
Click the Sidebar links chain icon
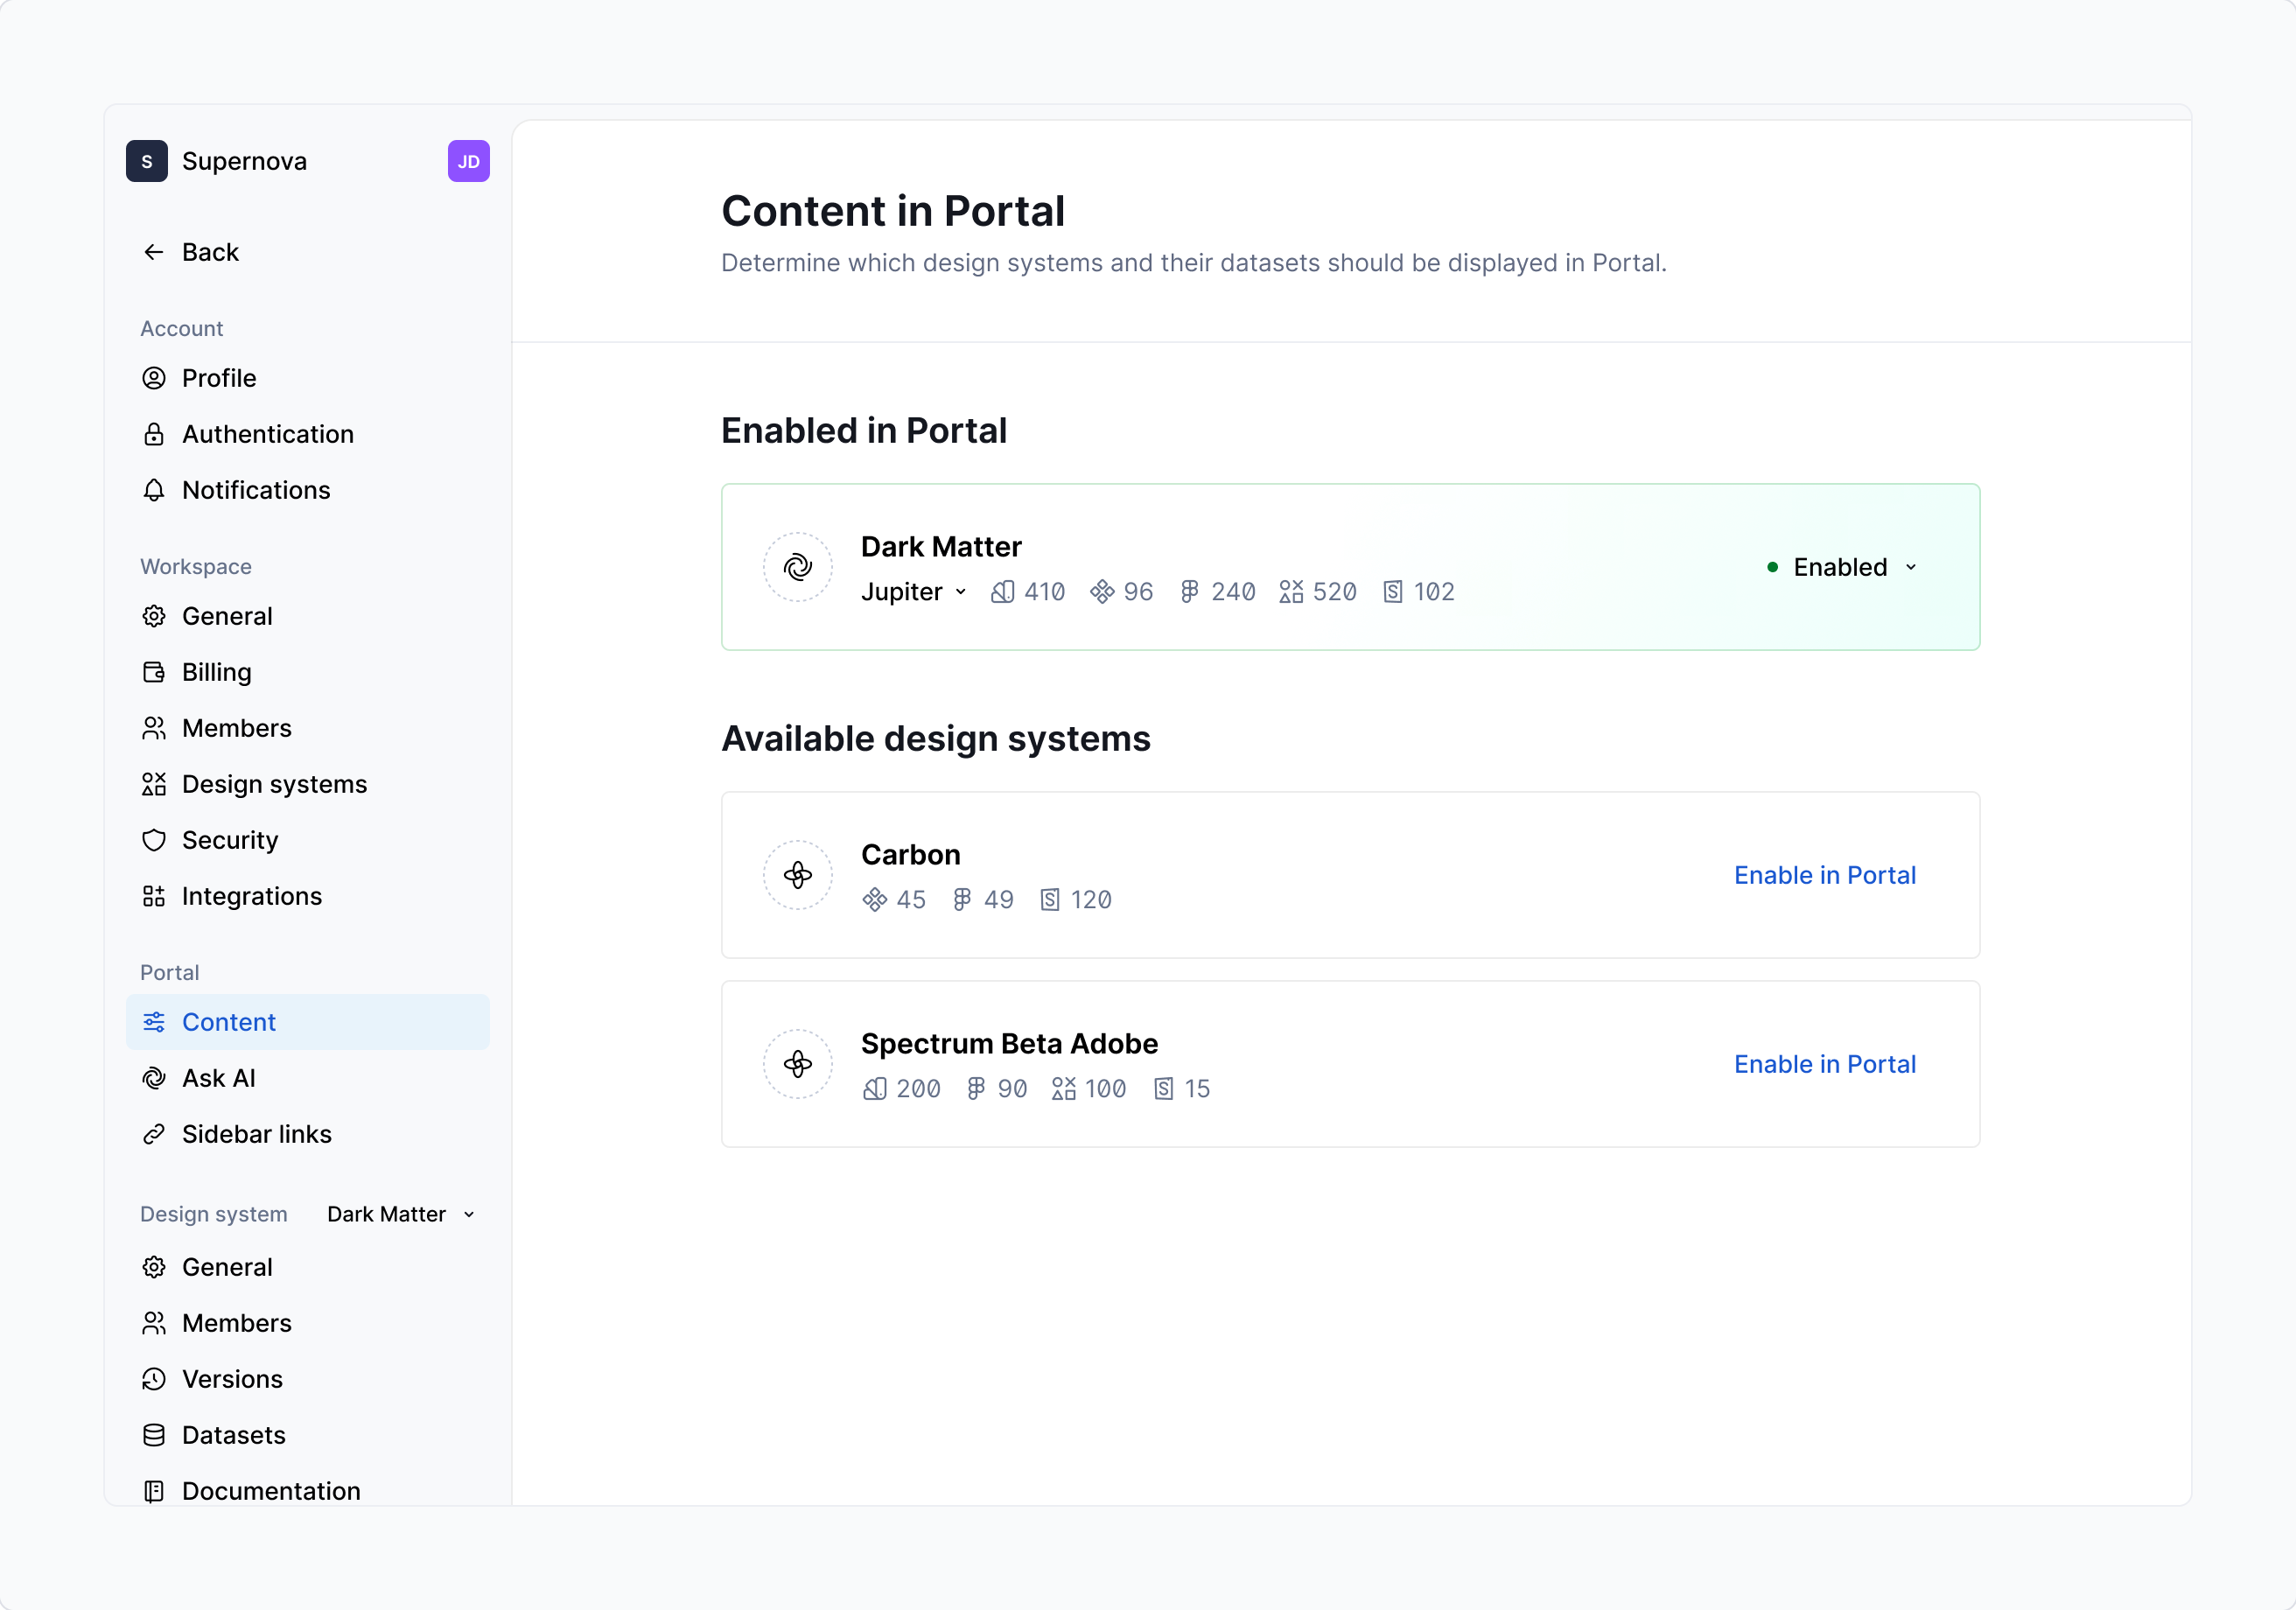[154, 1134]
